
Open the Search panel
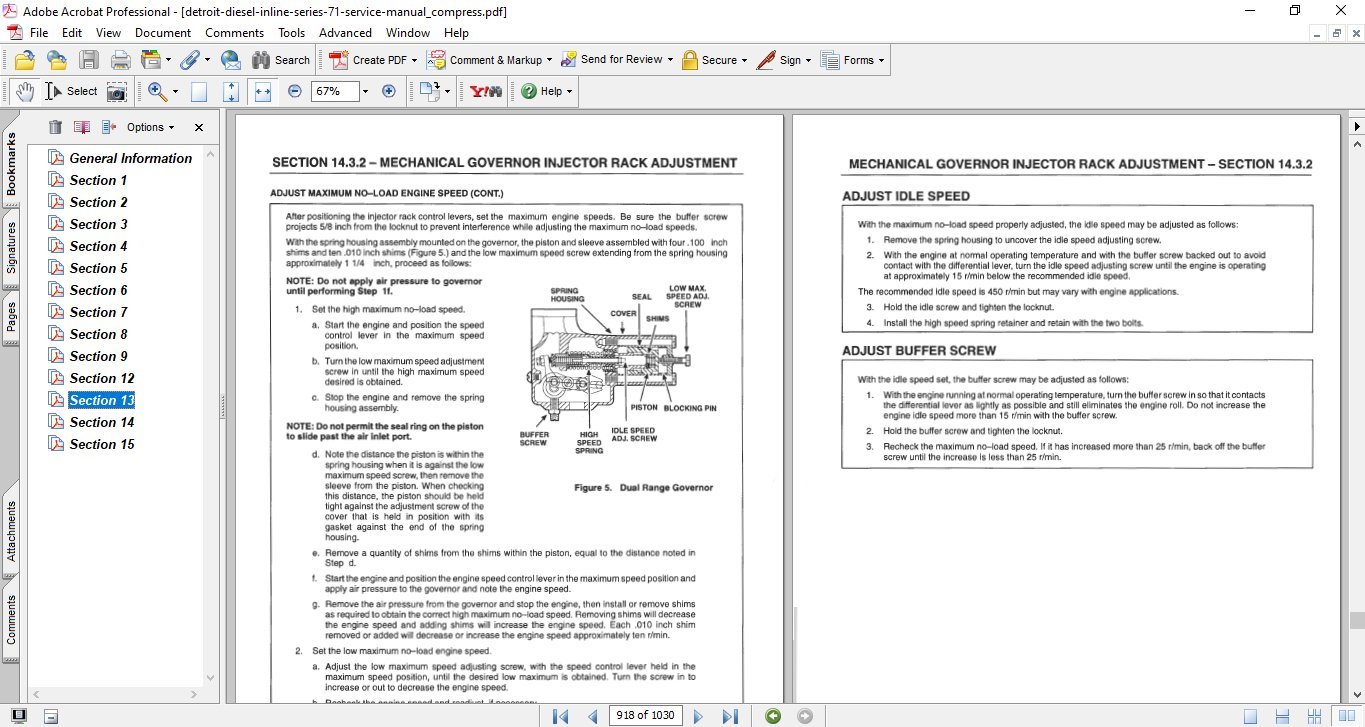pos(282,59)
